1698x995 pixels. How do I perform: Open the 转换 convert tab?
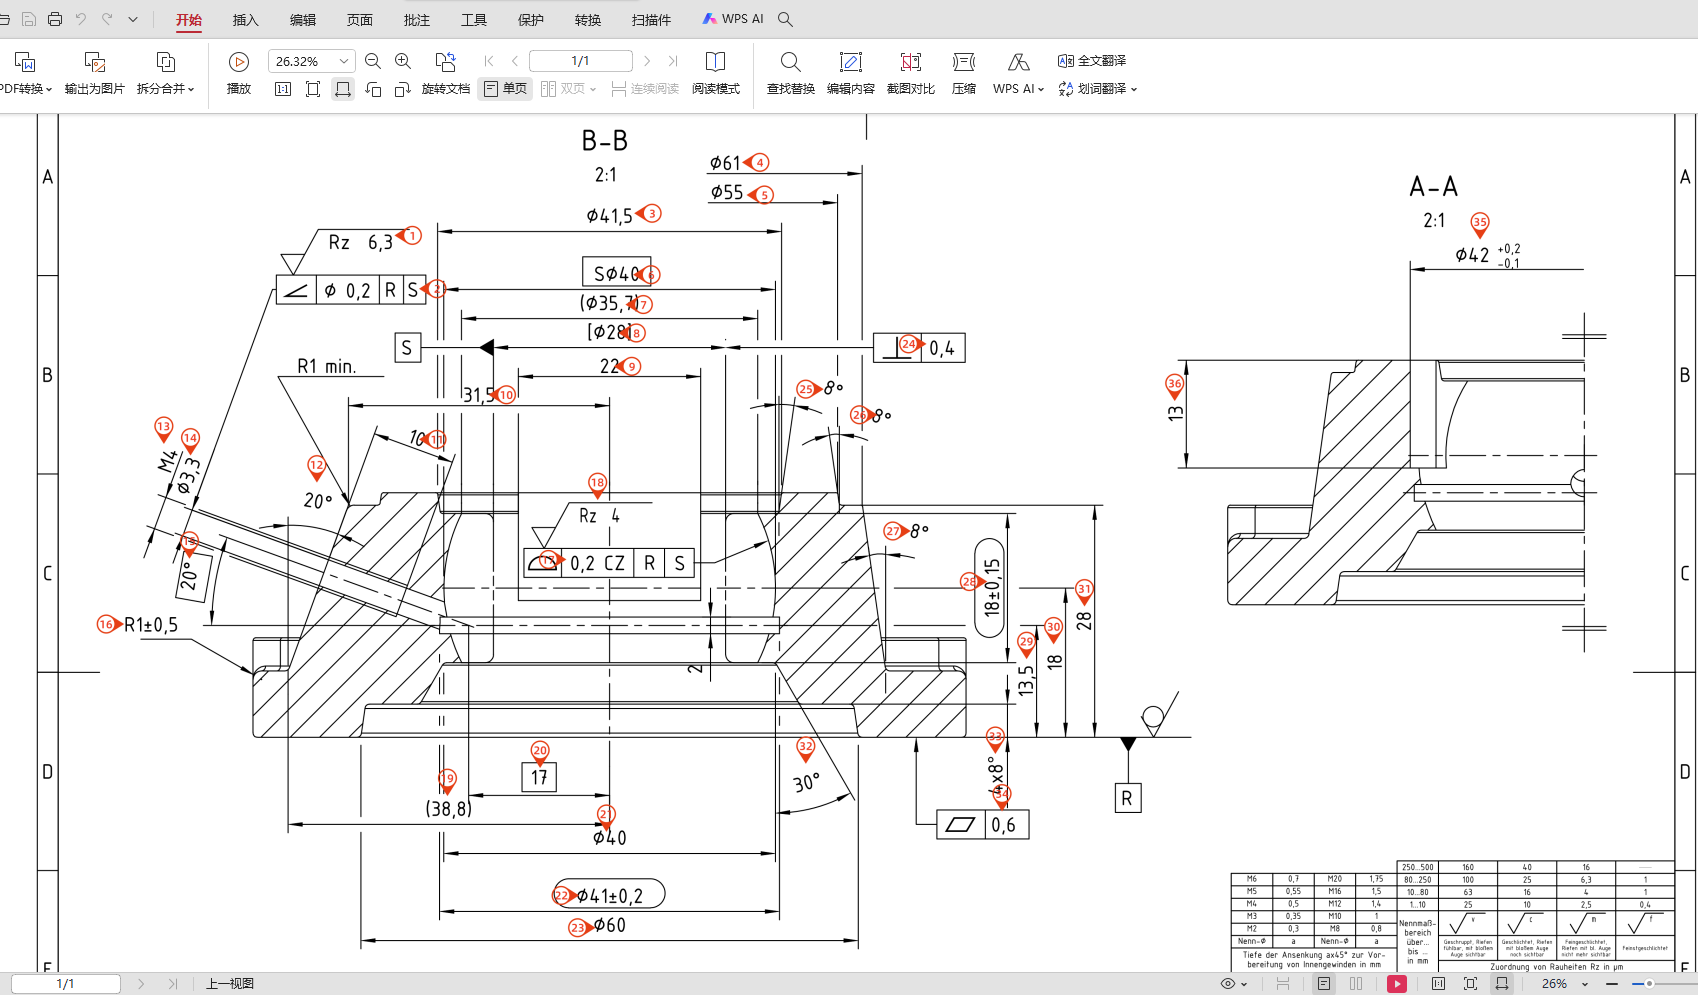point(588,20)
